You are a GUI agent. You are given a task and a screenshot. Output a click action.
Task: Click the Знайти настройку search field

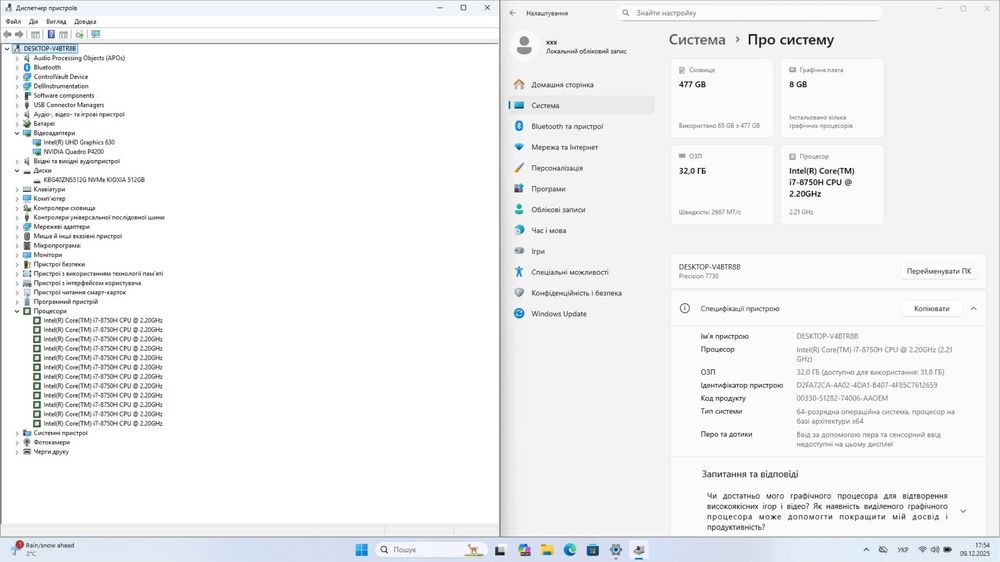[749, 13]
